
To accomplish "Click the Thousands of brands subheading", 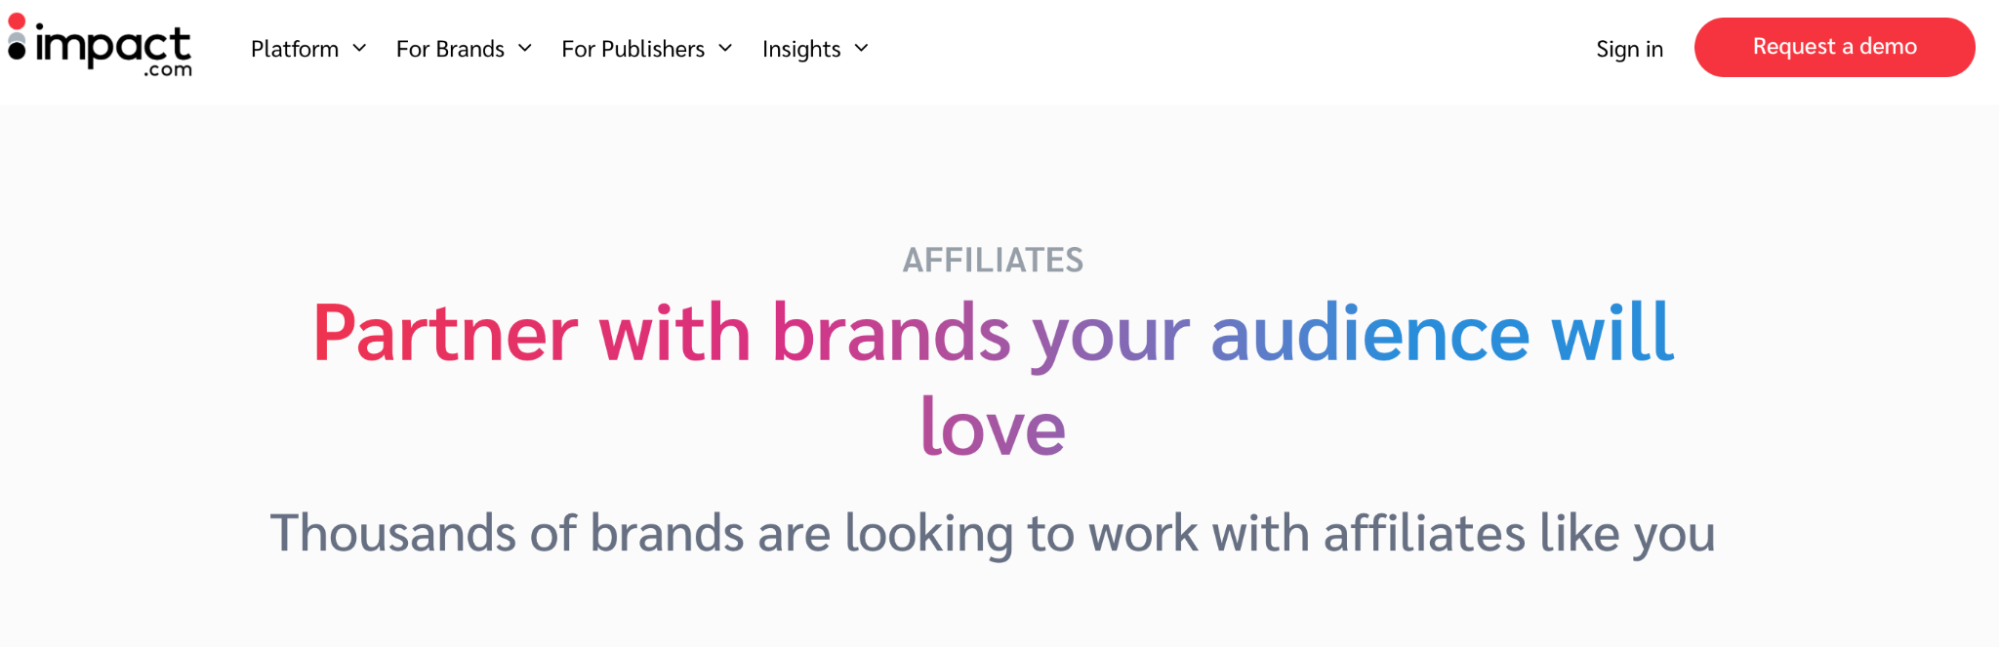I will point(993,533).
